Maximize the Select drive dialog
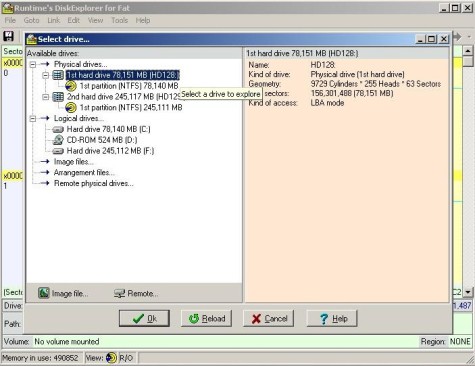The image size is (475, 366). [x=432, y=39]
